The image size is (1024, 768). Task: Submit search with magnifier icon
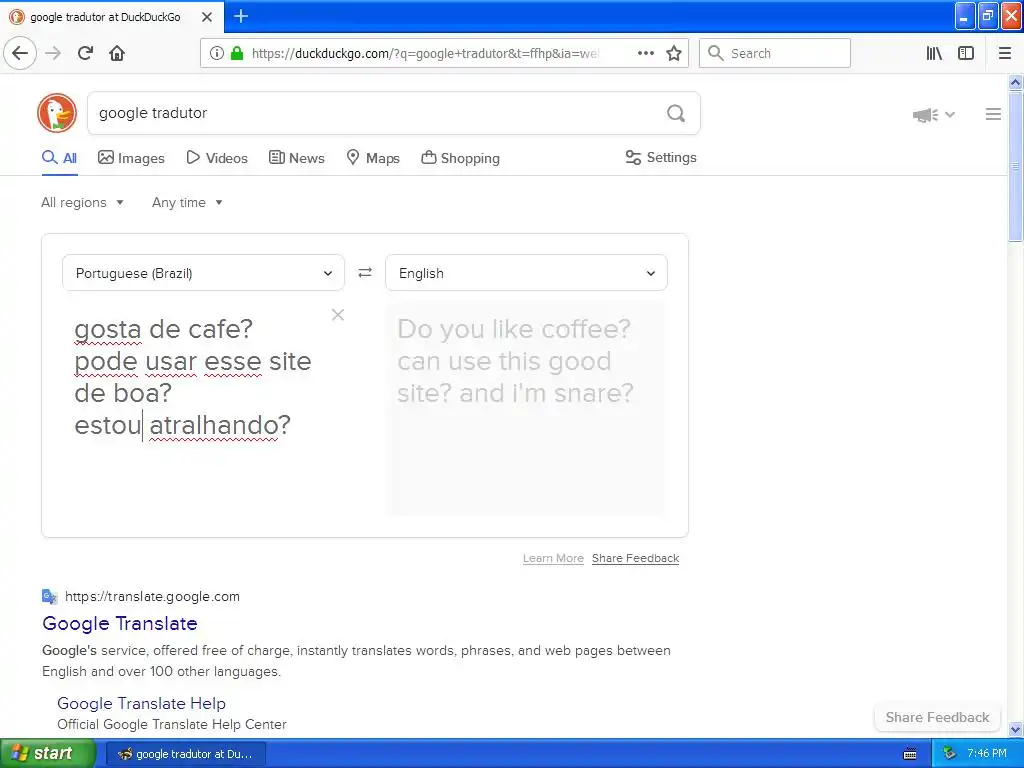[x=676, y=113]
